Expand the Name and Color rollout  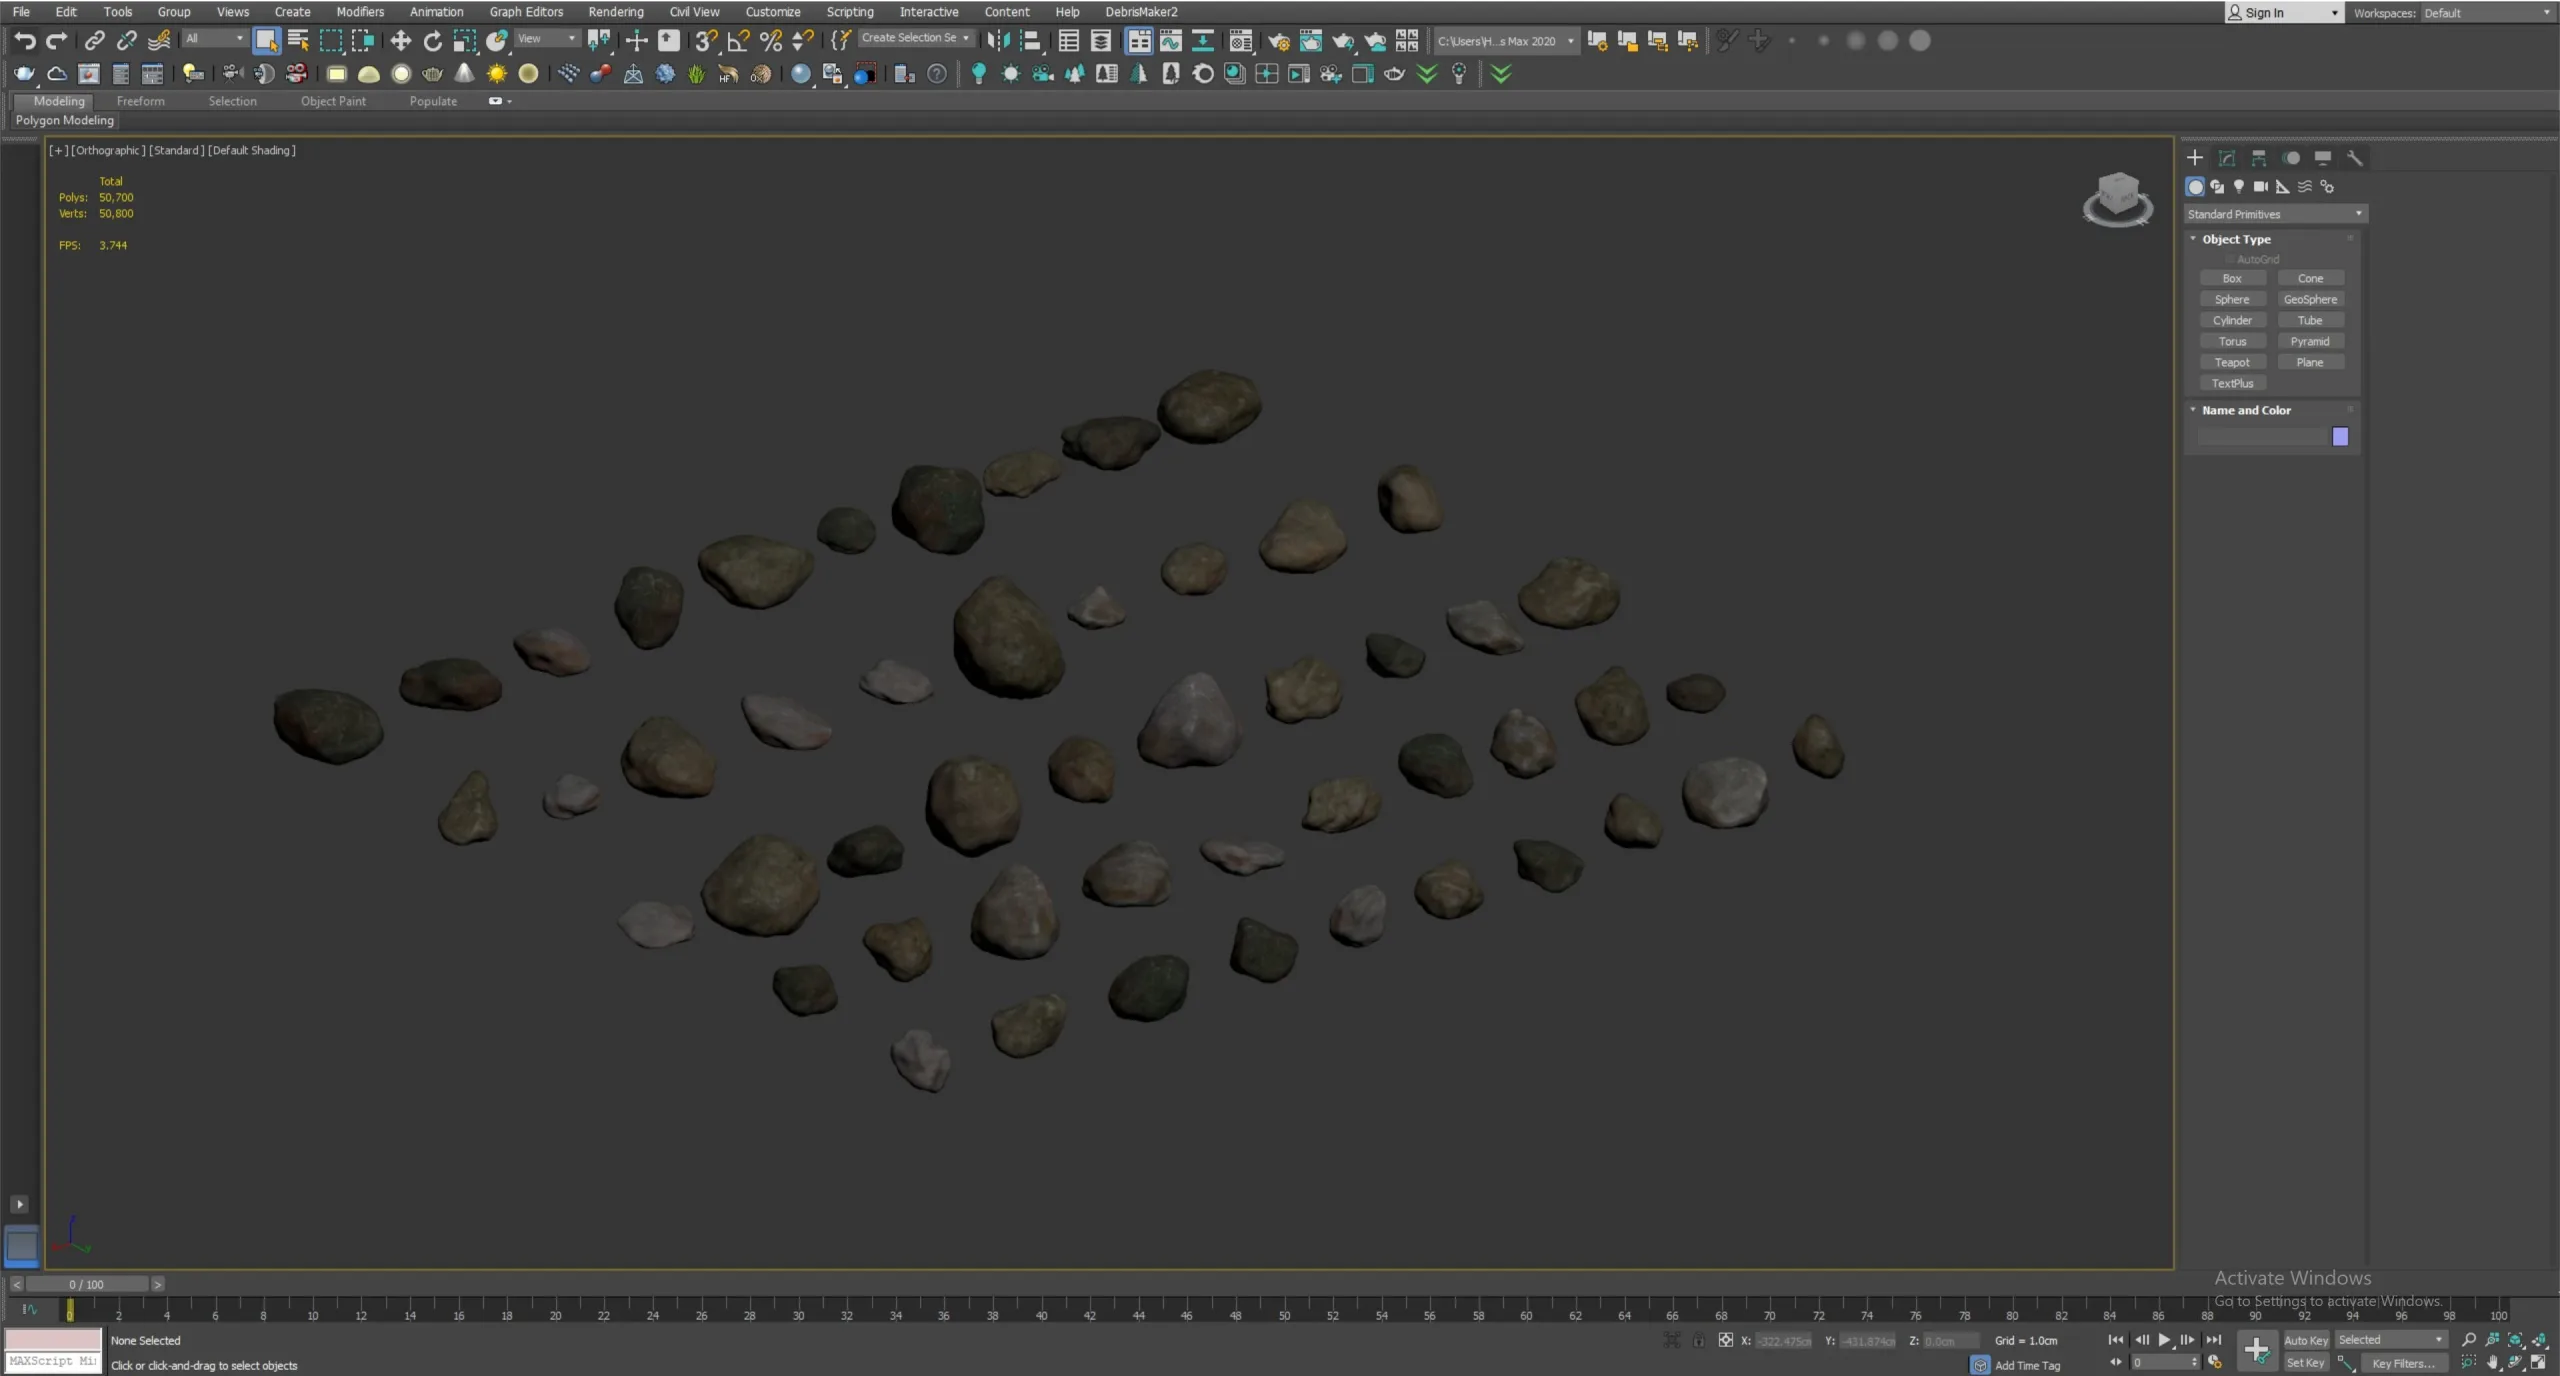point(2247,410)
